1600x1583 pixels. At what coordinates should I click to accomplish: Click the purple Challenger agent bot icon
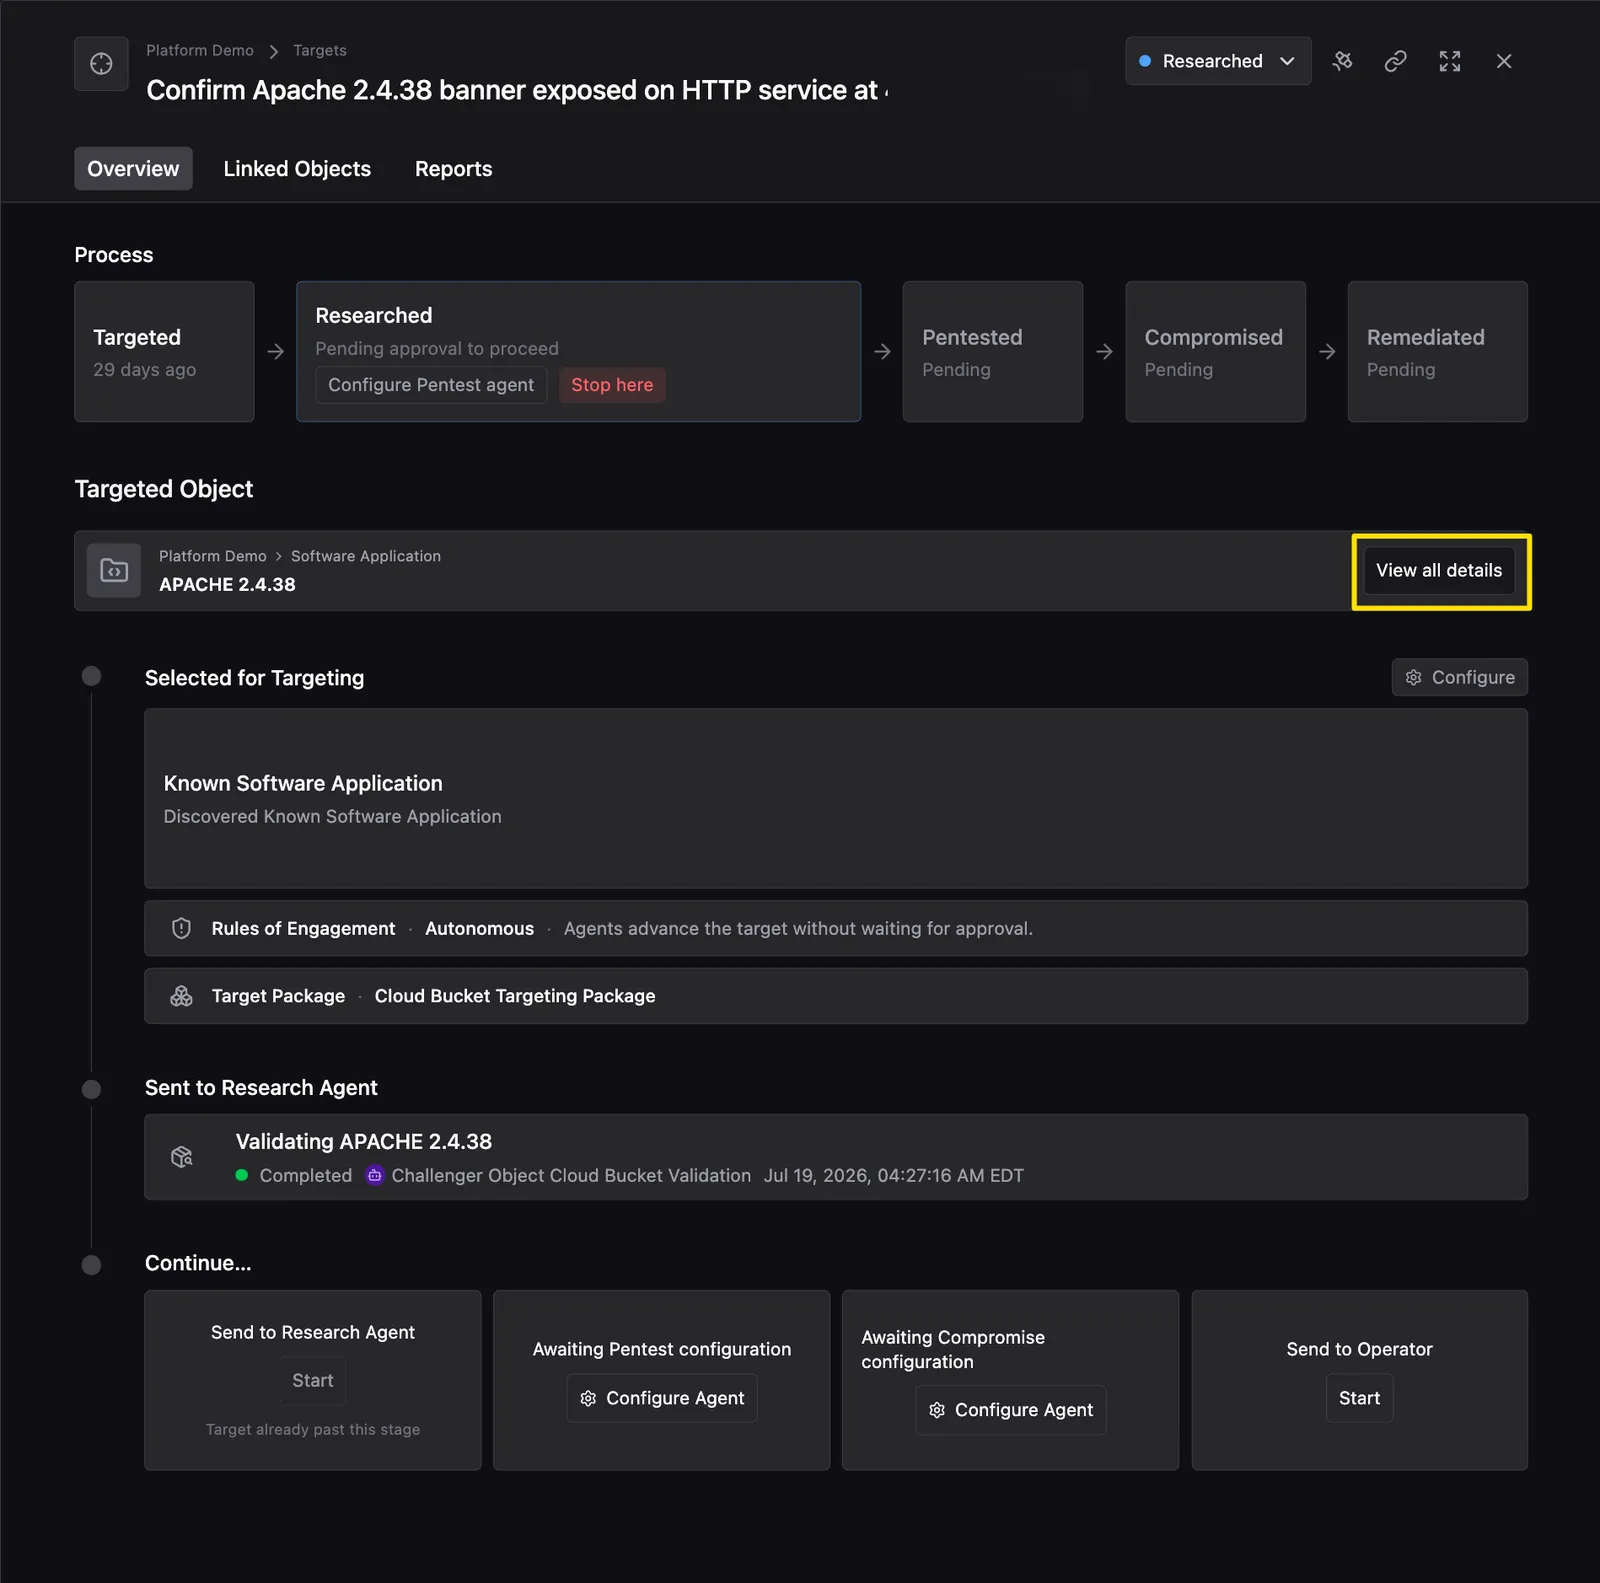[x=374, y=1175]
